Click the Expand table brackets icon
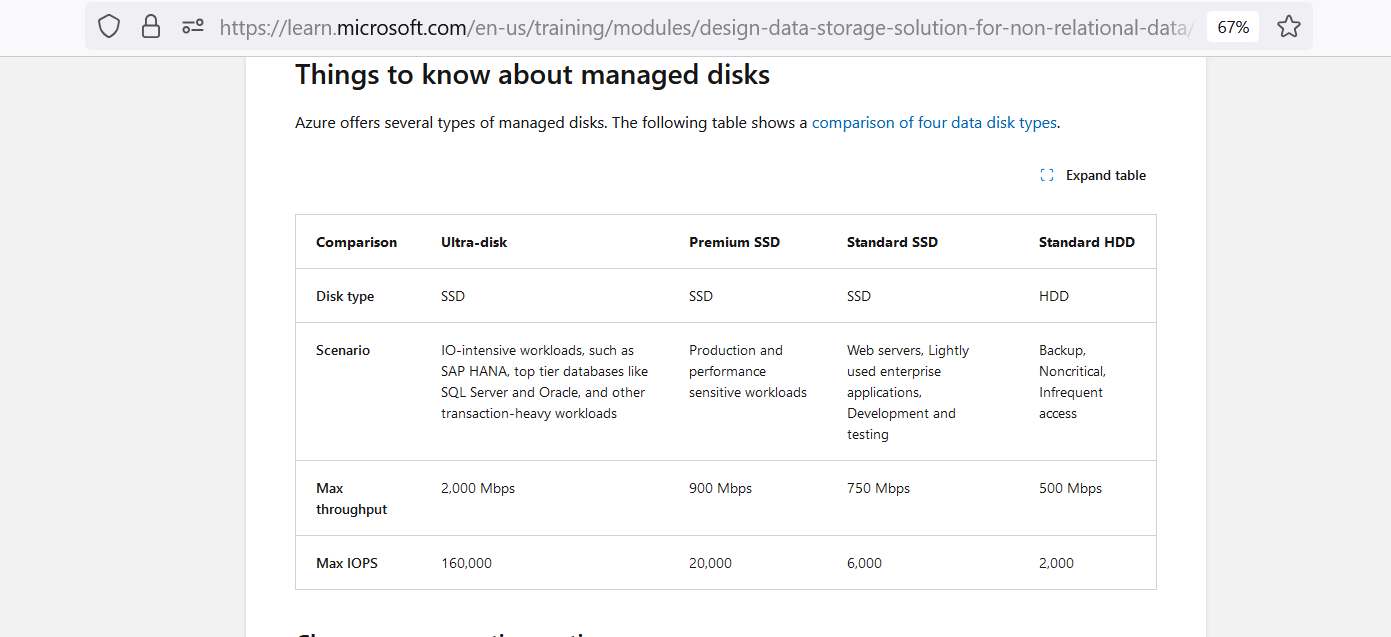 tap(1046, 175)
